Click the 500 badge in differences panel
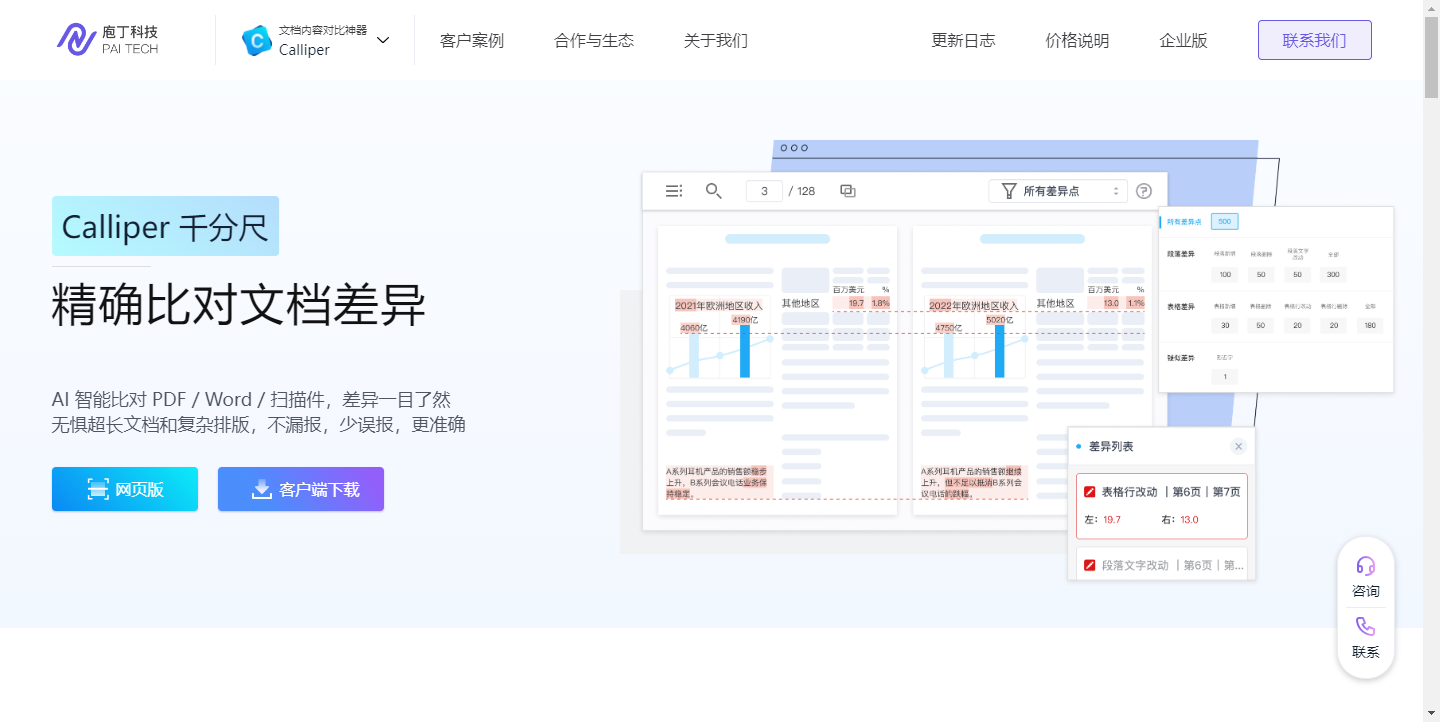The height and width of the screenshot is (722, 1440). pyautogui.click(x=1224, y=221)
